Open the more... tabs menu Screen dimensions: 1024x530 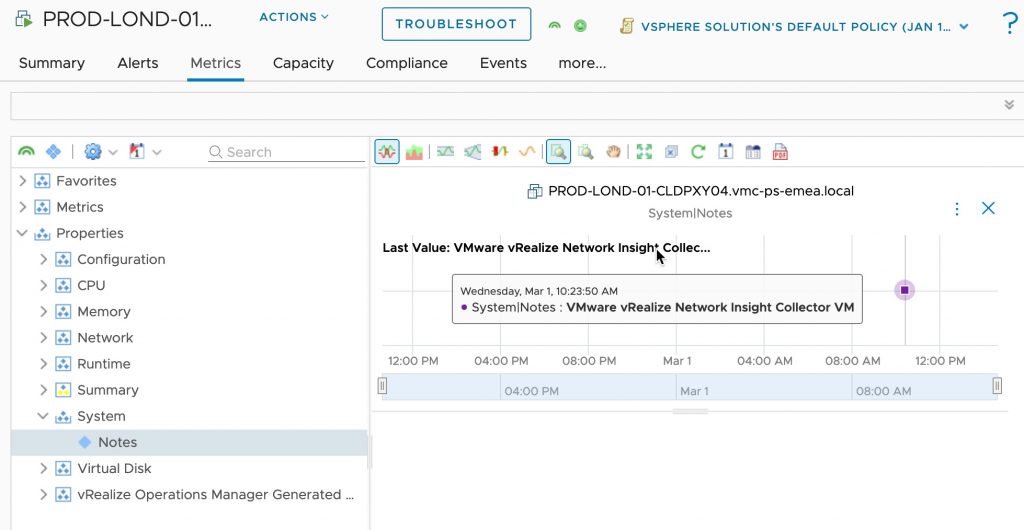(x=582, y=63)
